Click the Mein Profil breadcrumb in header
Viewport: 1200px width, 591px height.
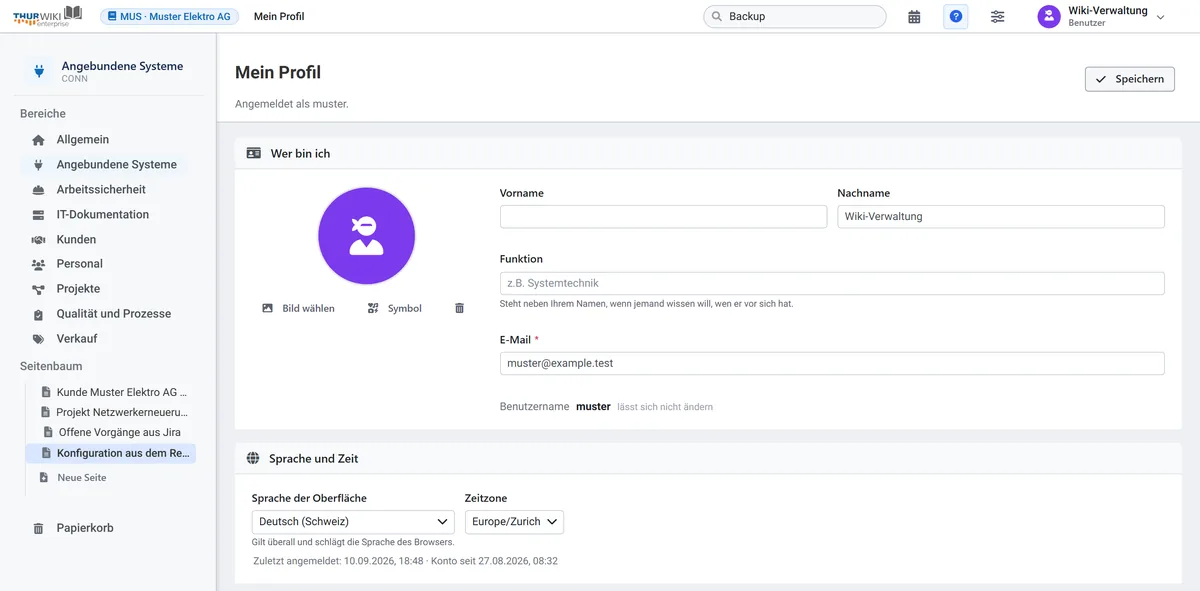279,17
